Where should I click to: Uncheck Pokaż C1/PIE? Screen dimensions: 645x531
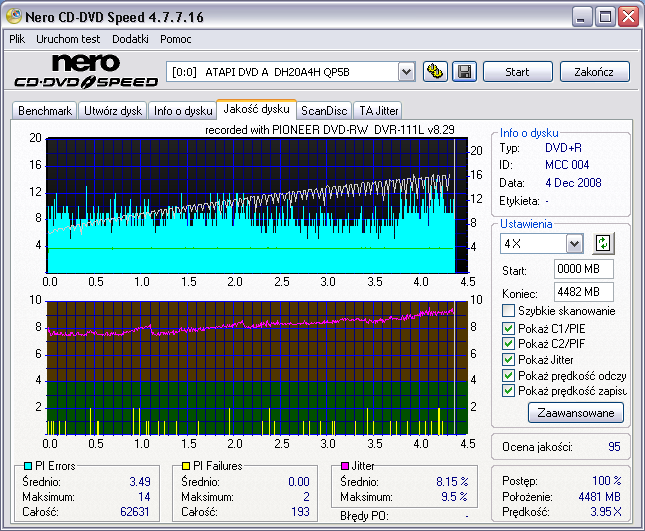[508, 328]
